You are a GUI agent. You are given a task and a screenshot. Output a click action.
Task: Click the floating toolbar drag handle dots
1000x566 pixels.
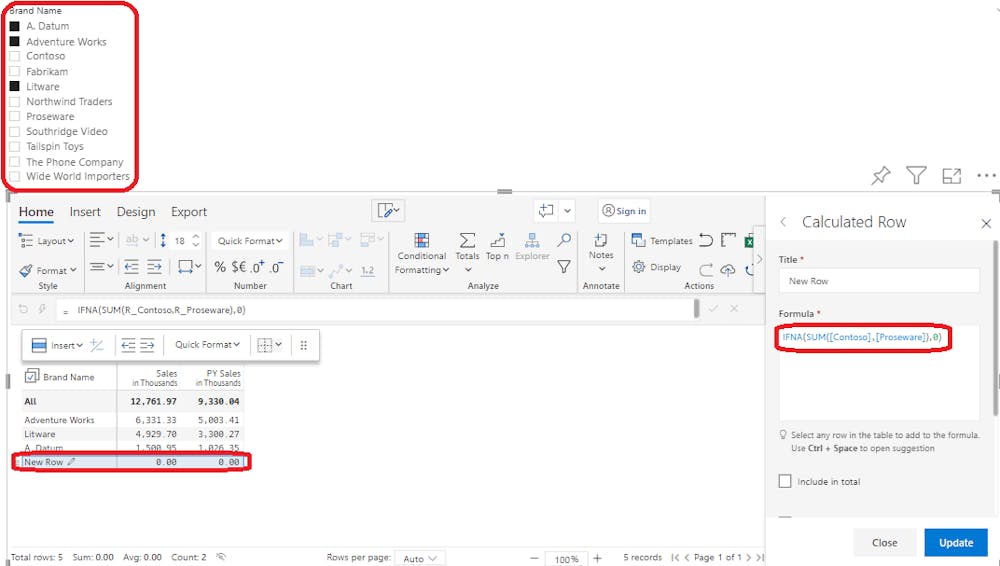[304, 345]
